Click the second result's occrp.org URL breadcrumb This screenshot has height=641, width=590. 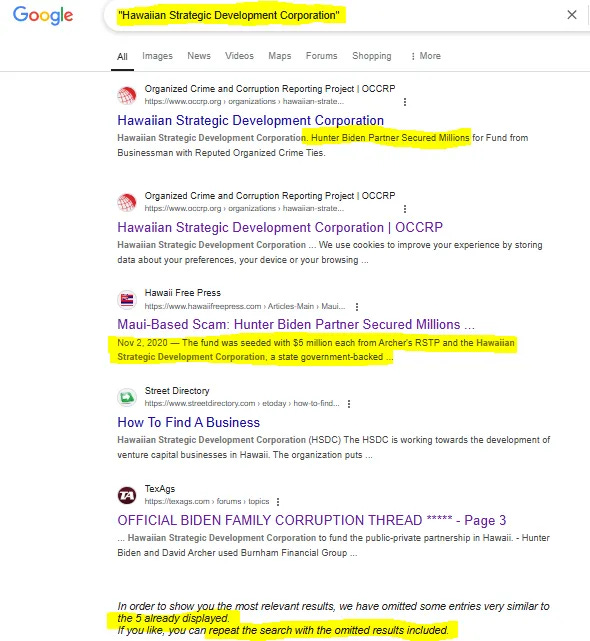click(x=244, y=208)
